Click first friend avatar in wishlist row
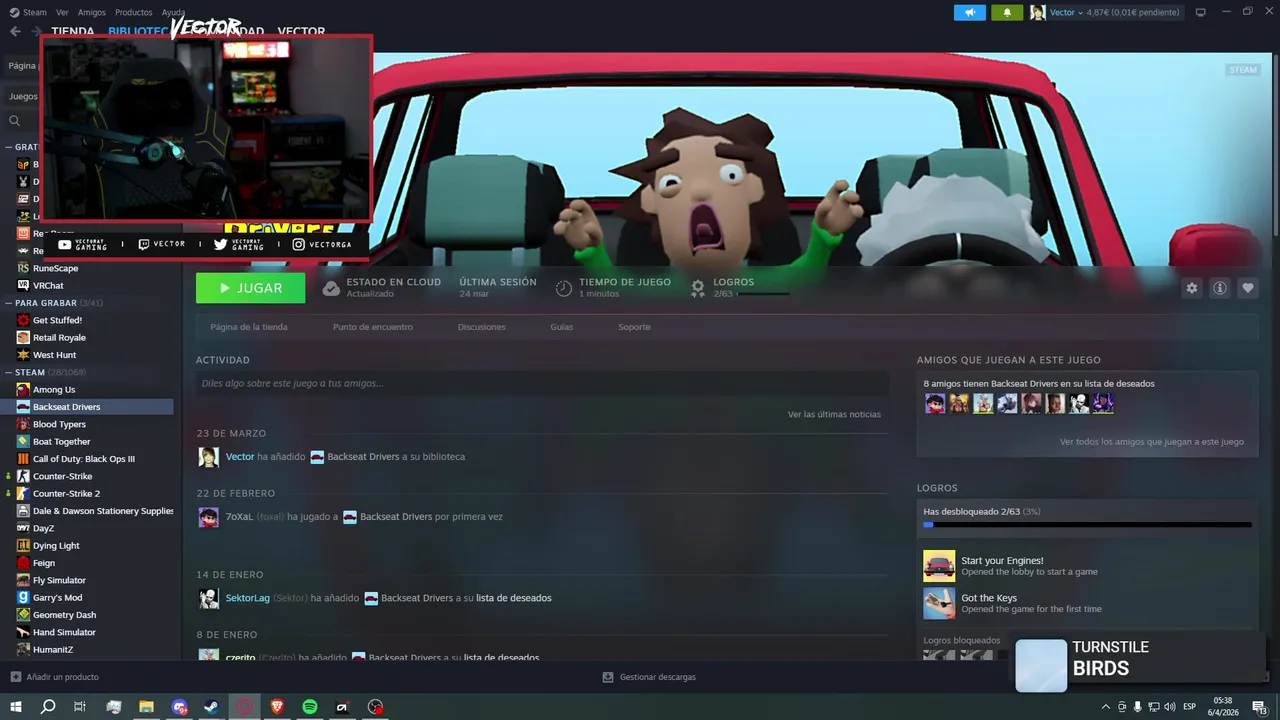The height and width of the screenshot is (720, 1280). pyautogui.click(x=935, y=403)
